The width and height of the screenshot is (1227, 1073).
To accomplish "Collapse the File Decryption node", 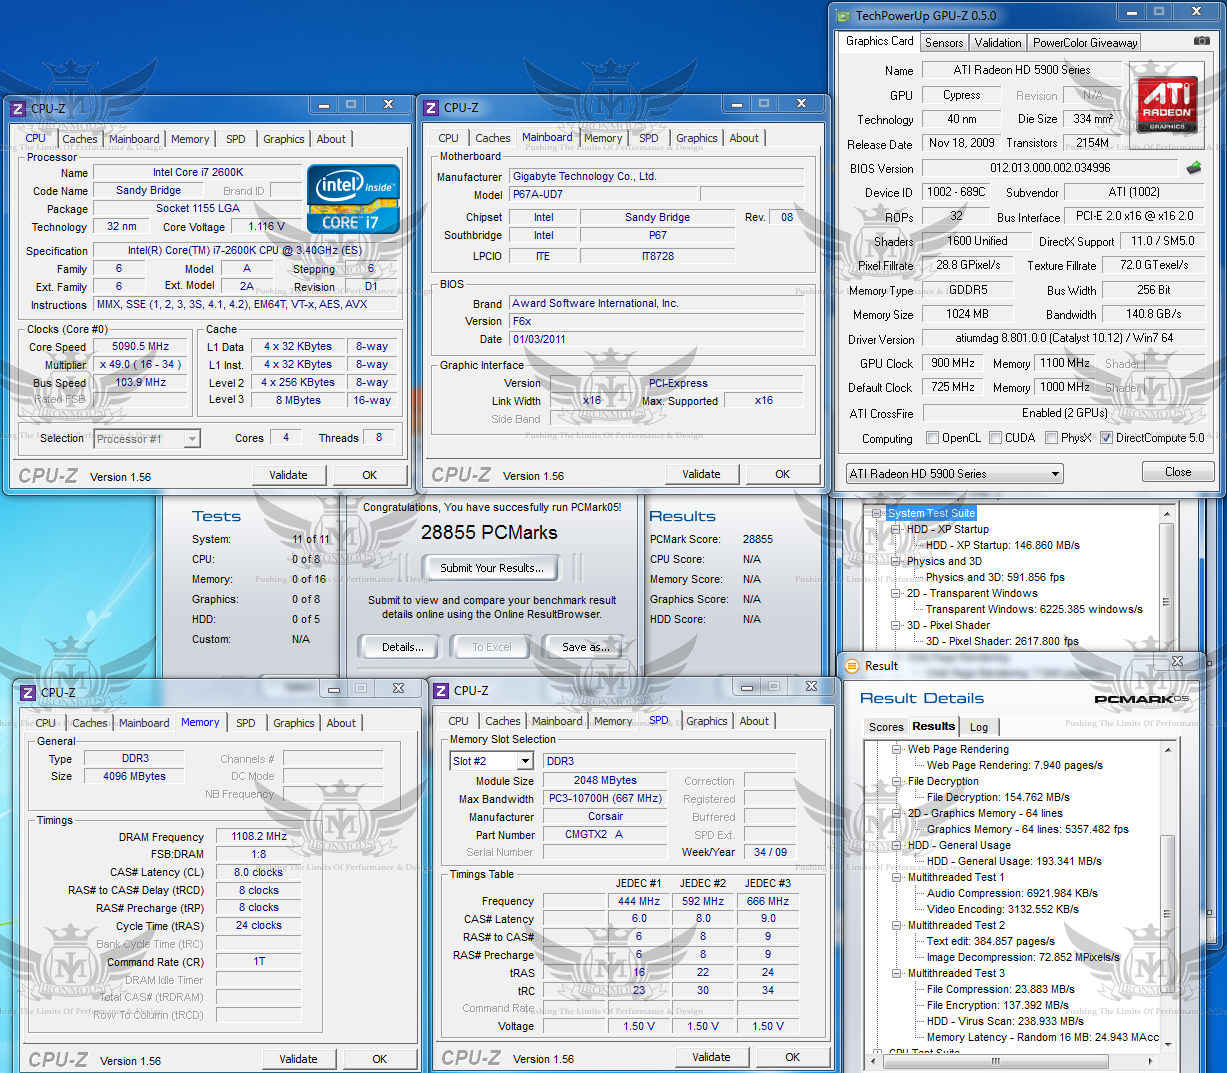I will 897,781.
